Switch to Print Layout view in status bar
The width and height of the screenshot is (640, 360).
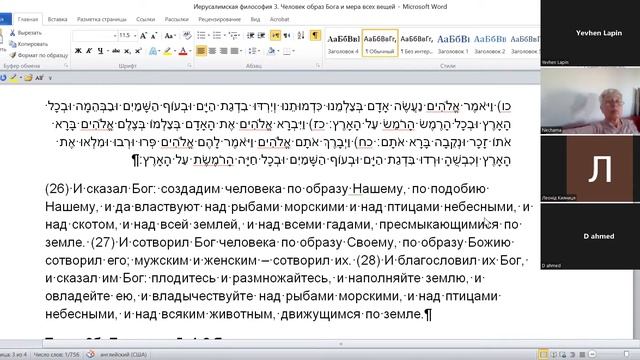(543, 355)
